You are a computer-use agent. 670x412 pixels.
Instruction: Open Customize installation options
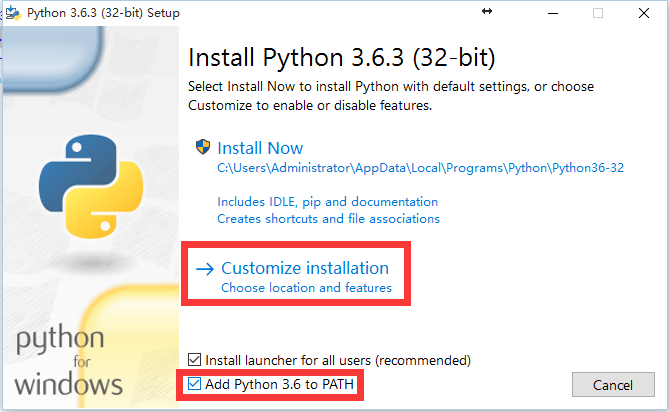coord(304,268)
